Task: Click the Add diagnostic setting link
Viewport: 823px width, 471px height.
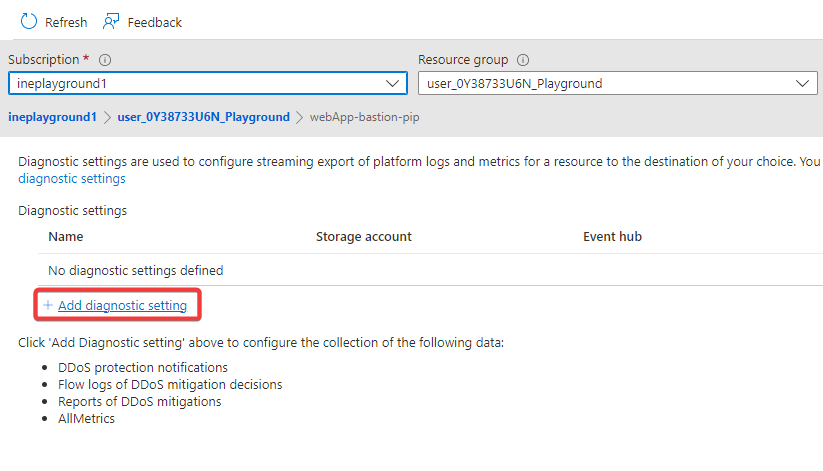Action: (122, 305)
